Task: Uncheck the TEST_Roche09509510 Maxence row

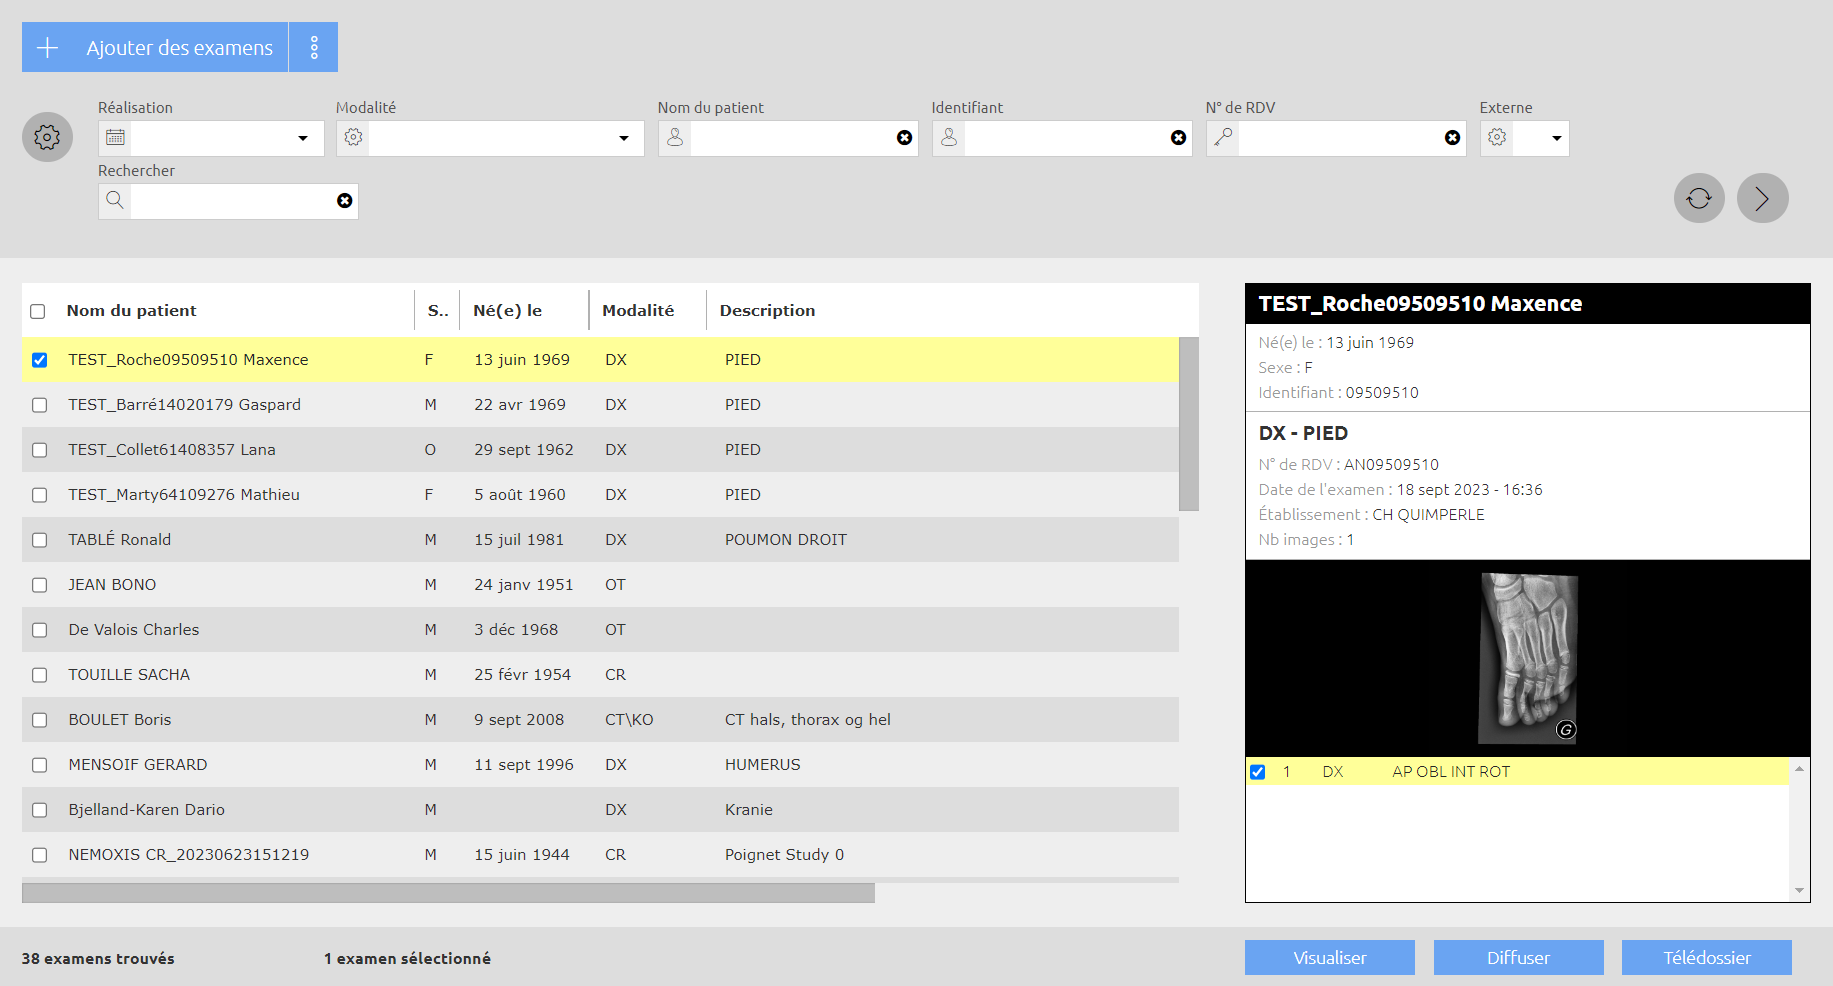Action: click(39, 360)
